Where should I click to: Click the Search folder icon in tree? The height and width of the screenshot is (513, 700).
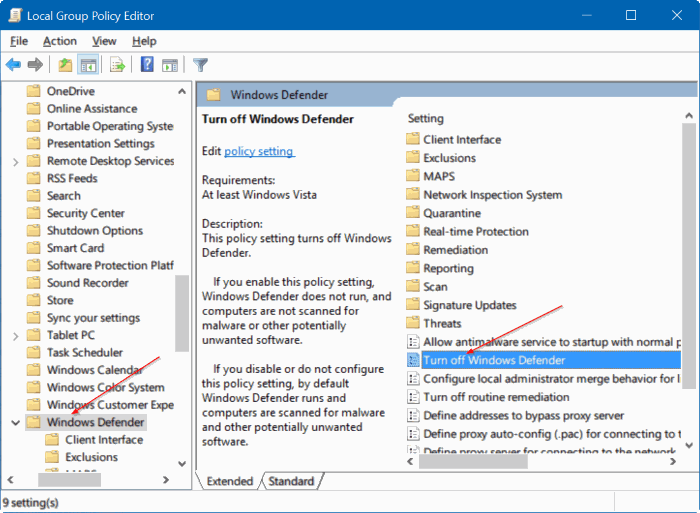33,196
